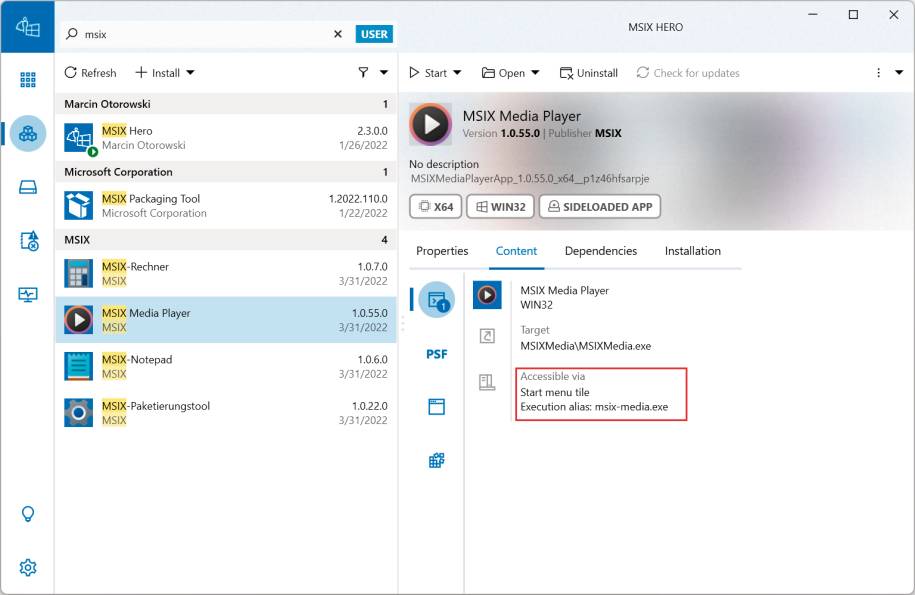Expand the dropdown arrow next to filter
This screenshot has width=915, height=595.
(x=383, y=72)
